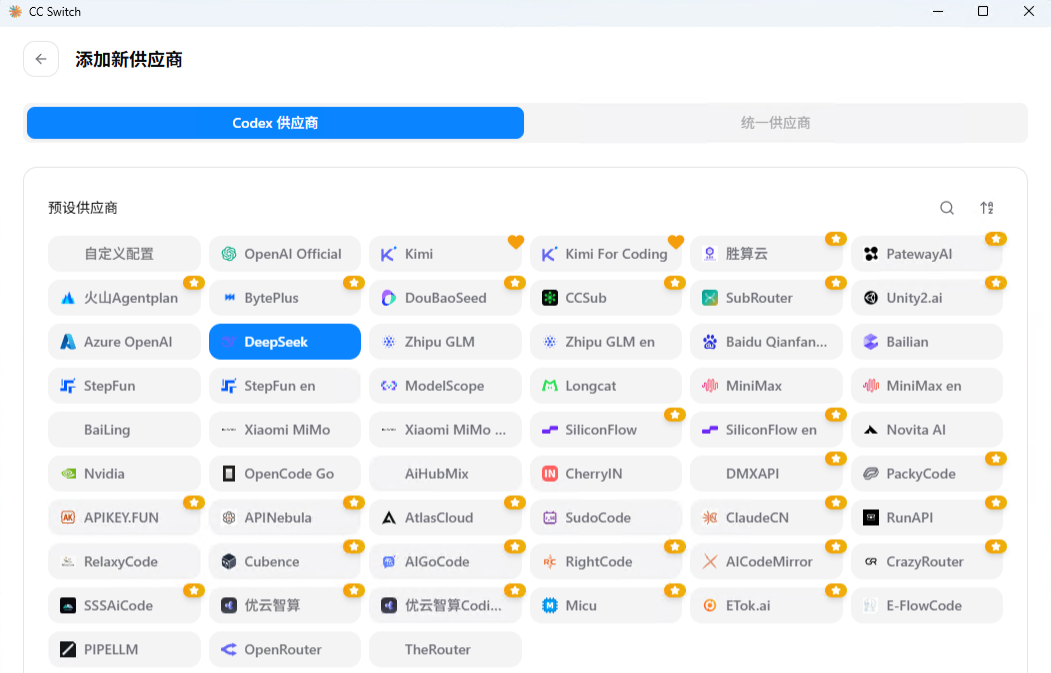Click the CherryIN logo icon

550,474
